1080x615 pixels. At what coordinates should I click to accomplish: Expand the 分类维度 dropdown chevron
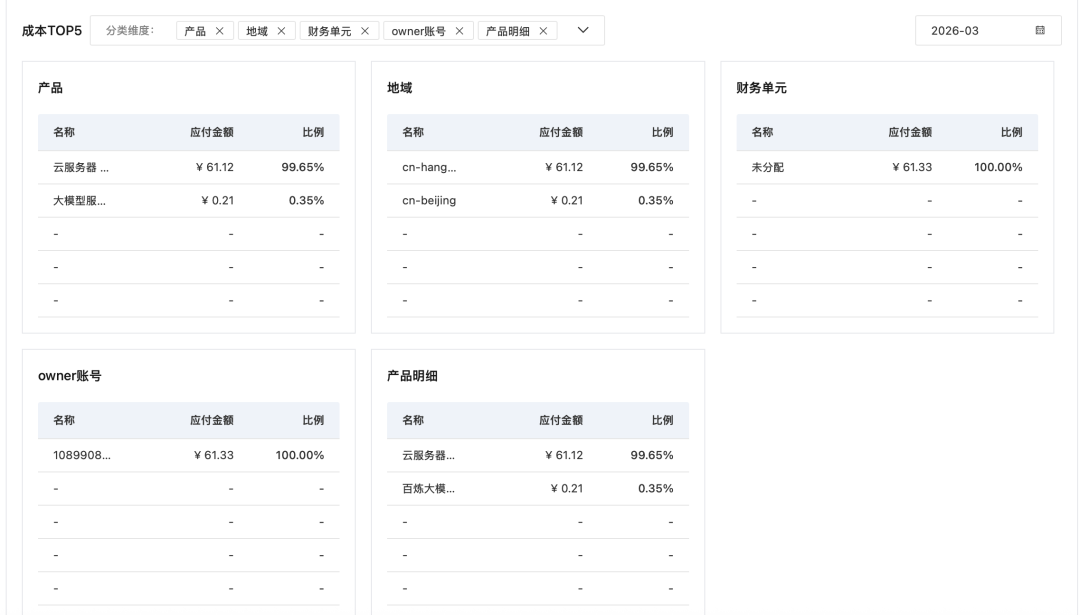[583, 31]
